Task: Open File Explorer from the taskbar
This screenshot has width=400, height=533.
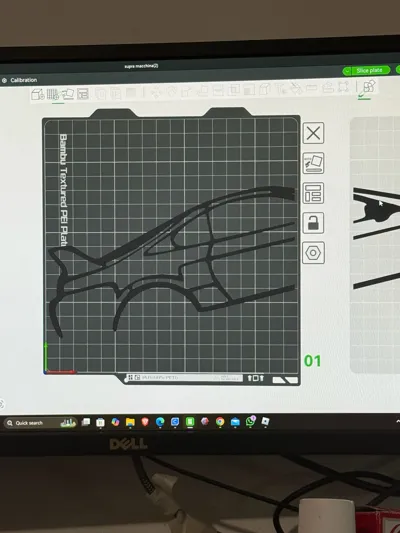Action: 130,422
